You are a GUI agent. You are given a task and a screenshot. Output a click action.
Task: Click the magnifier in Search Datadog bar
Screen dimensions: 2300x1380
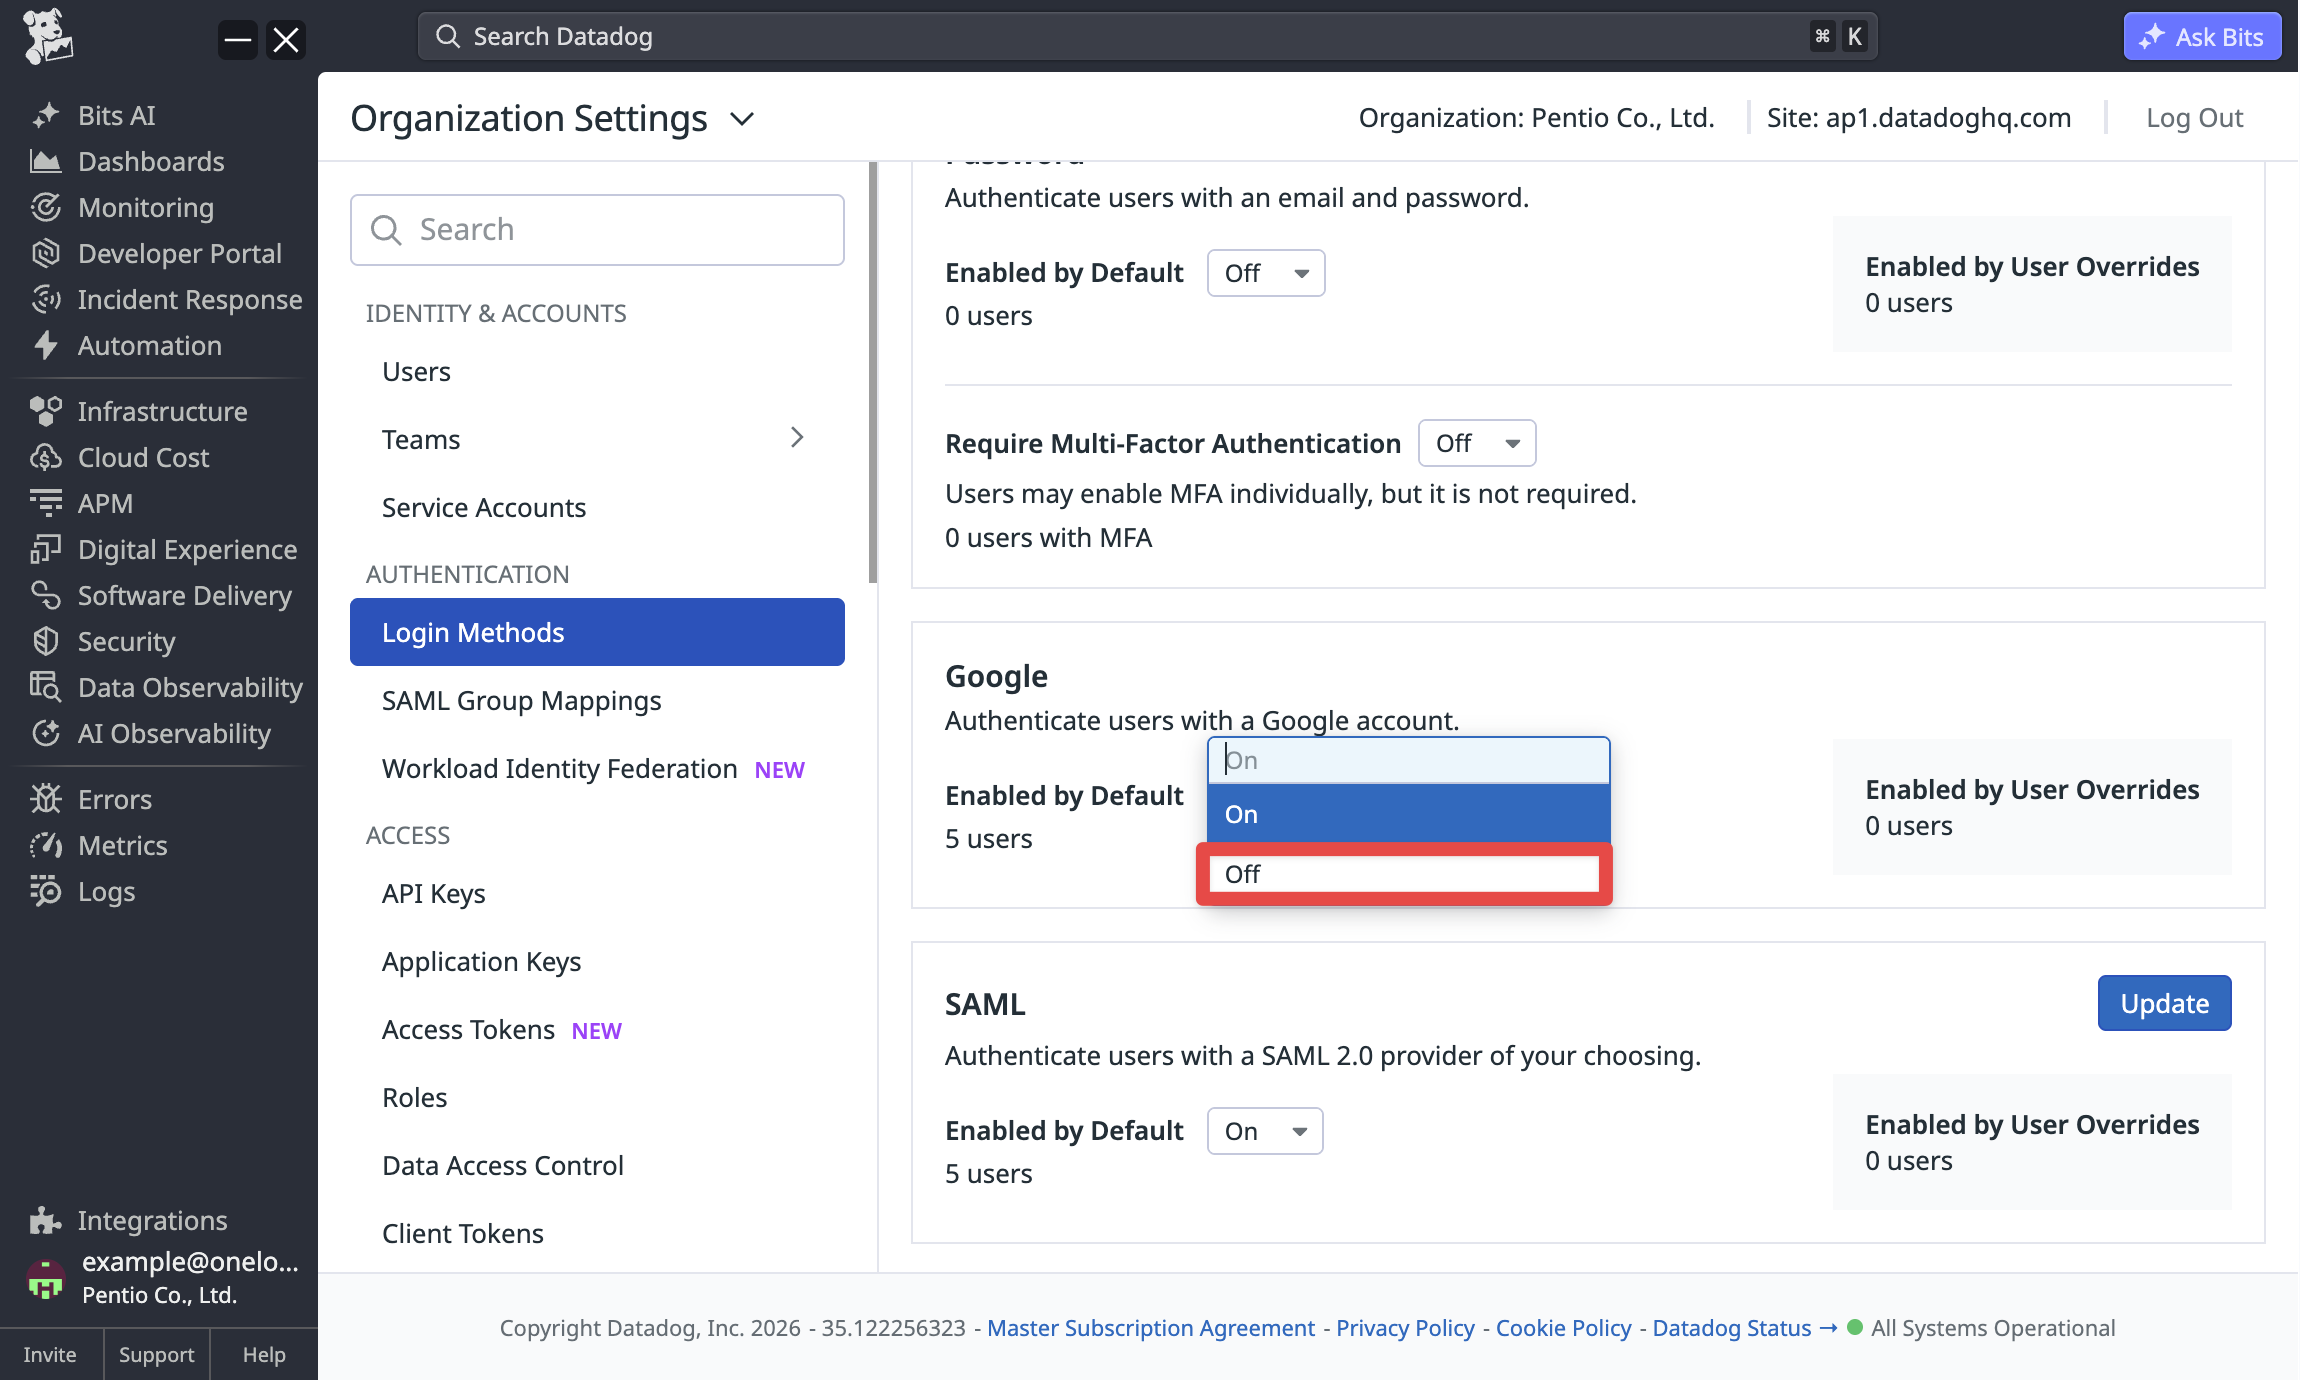pyautogui.click(x=448, y=37)
